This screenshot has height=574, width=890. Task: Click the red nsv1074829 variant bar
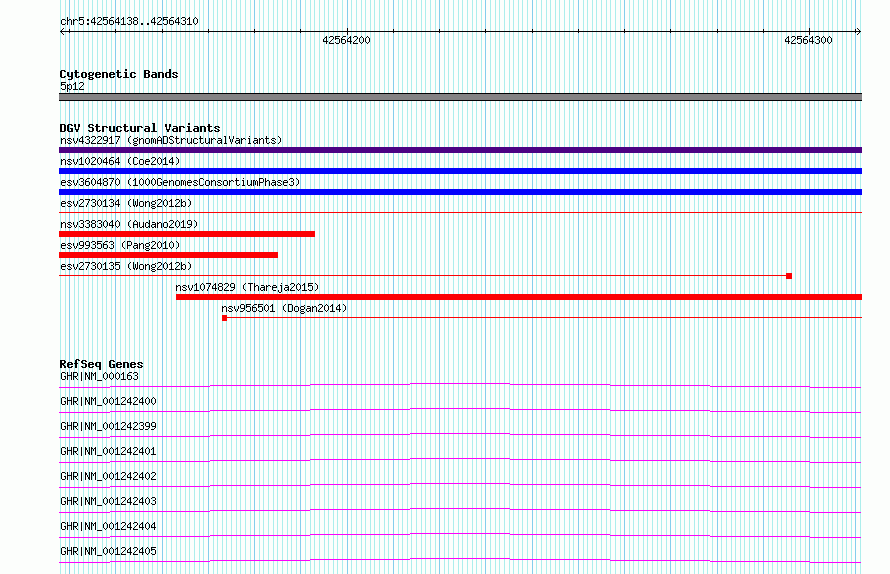pos(519,297)
